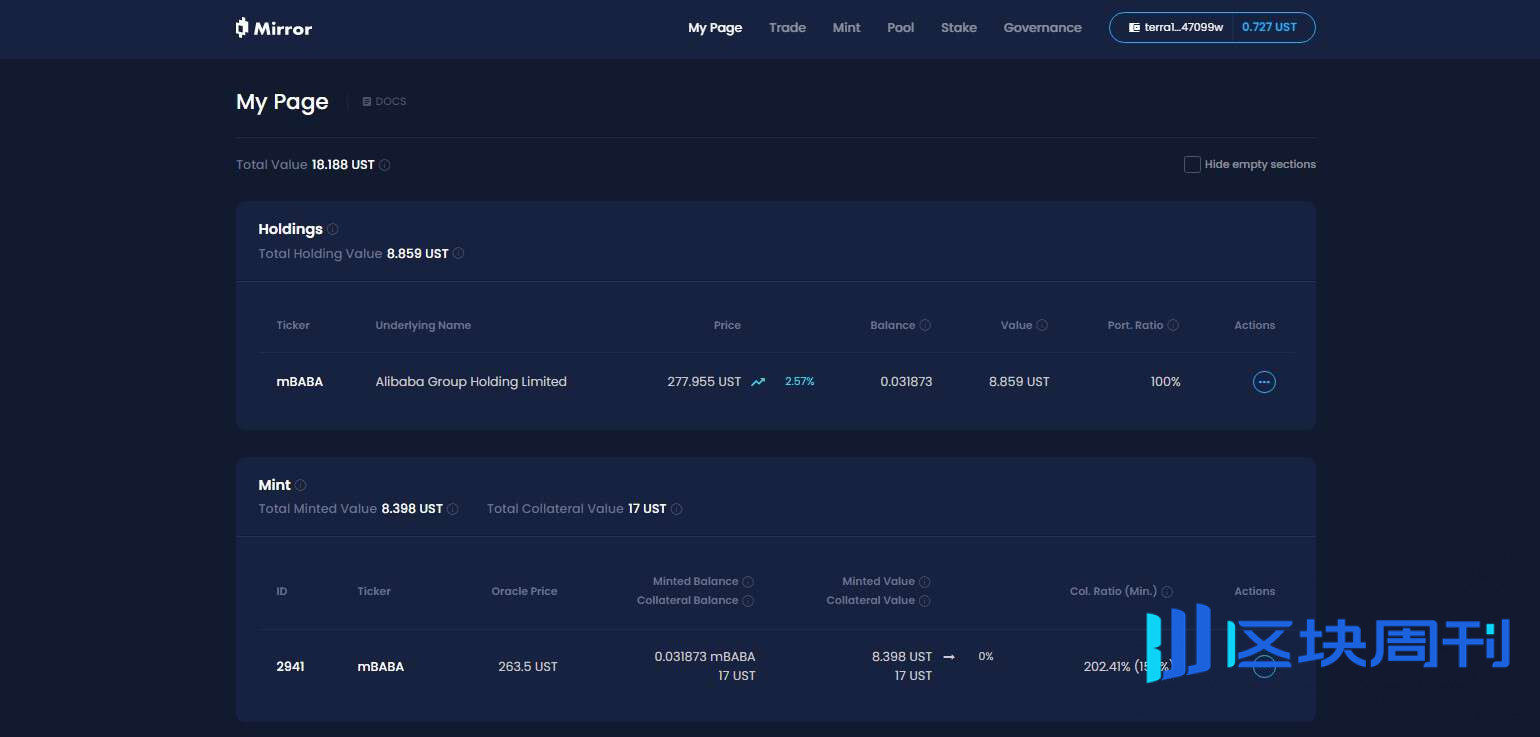Click info icon beside Mint heading
The width and height of the screenshot is (1540, 737).
tap(301, 485)
